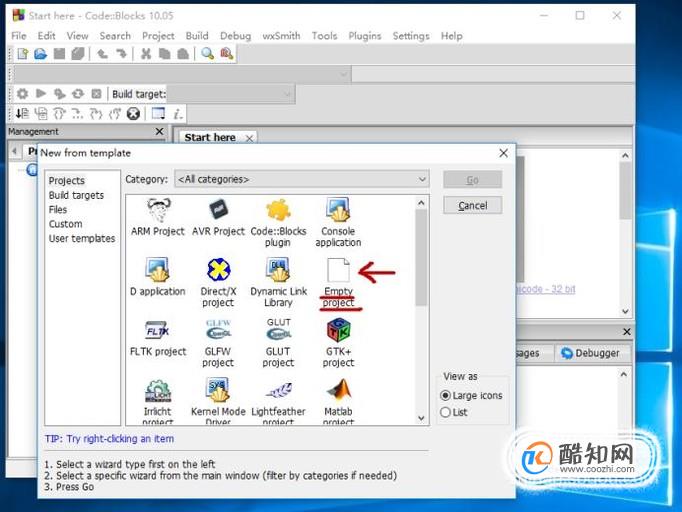Image resolution: width=682 pixels, height=512 pixels.
Task: Close the Start here tab
Action: (249, 138)
